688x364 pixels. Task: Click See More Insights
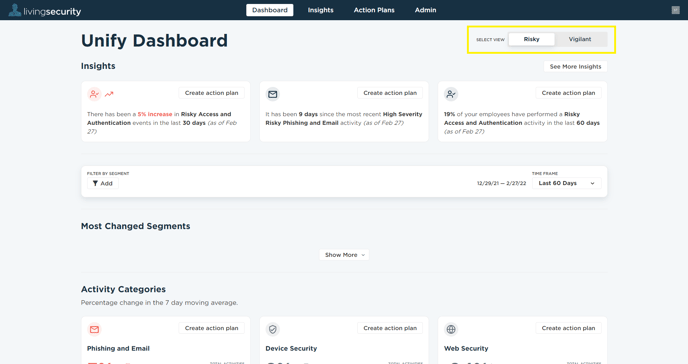[575, 67]
